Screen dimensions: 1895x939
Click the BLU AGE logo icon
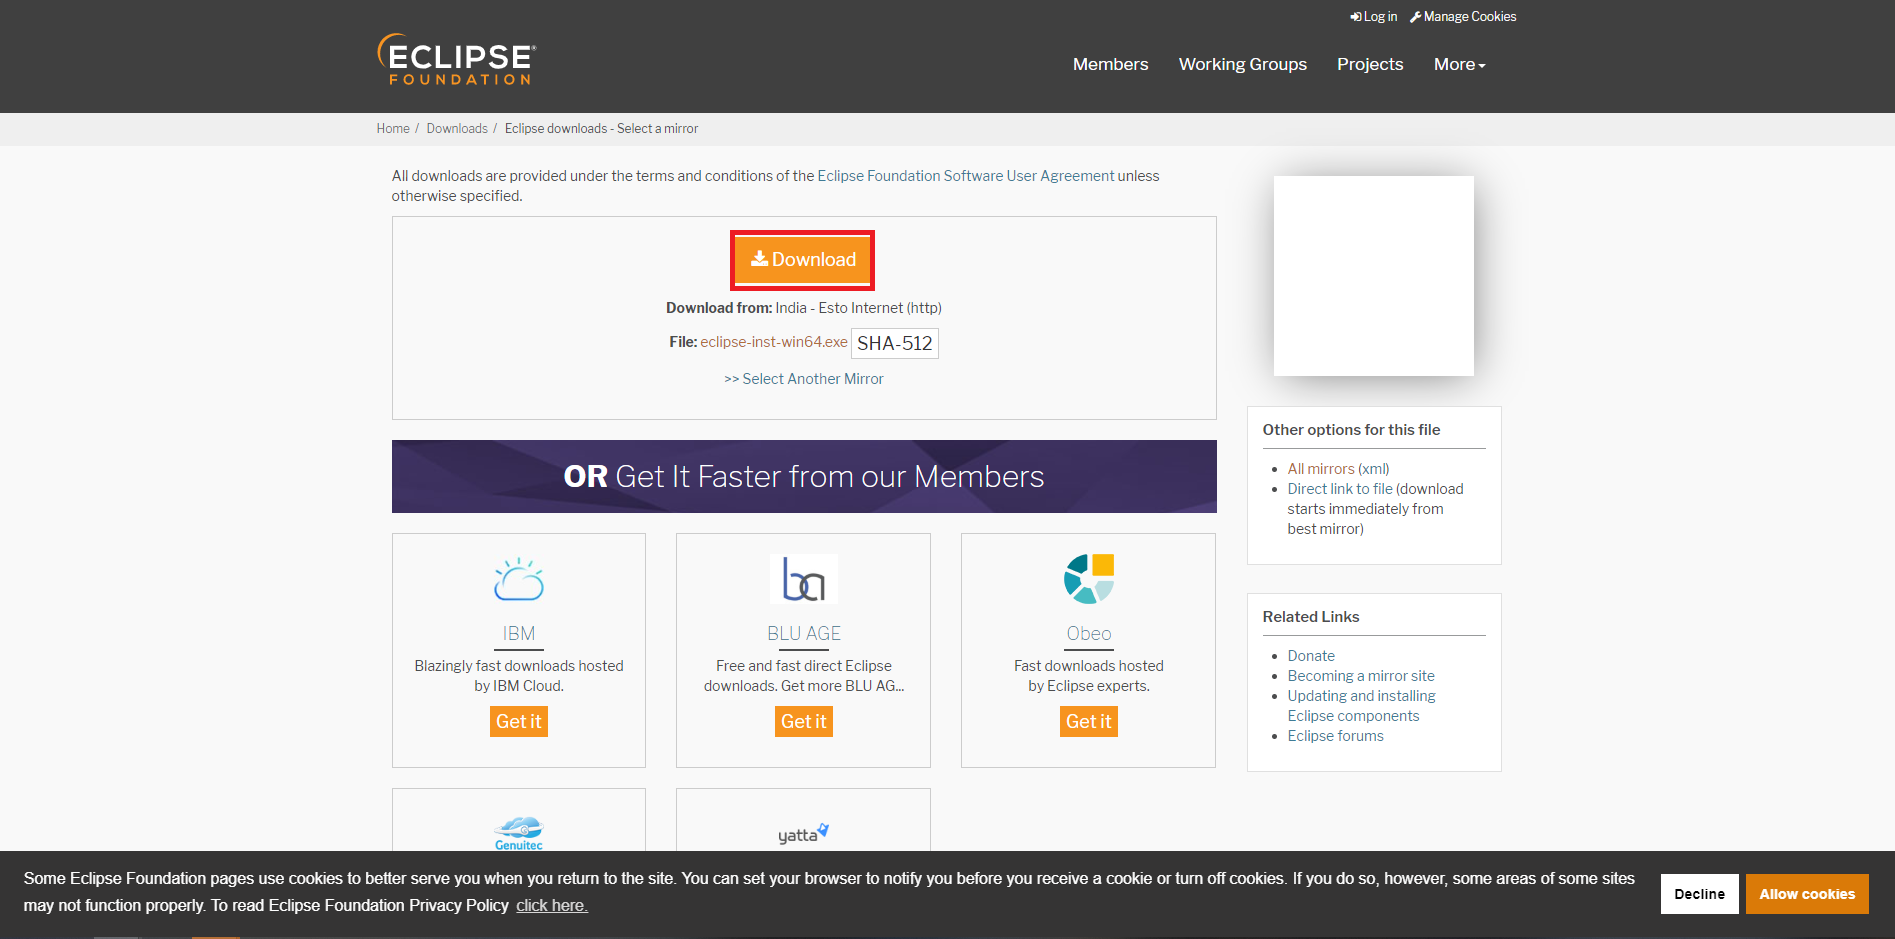point(804,579)
